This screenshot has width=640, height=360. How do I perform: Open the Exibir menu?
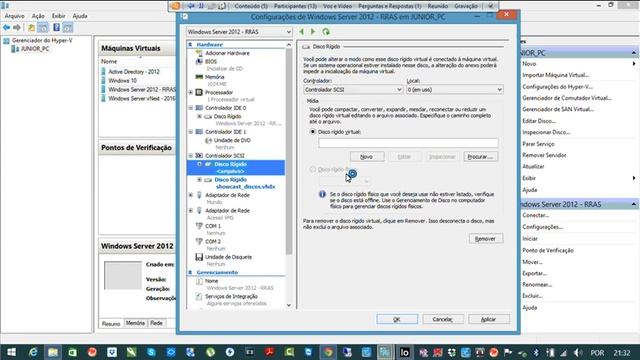pos(58,16)
